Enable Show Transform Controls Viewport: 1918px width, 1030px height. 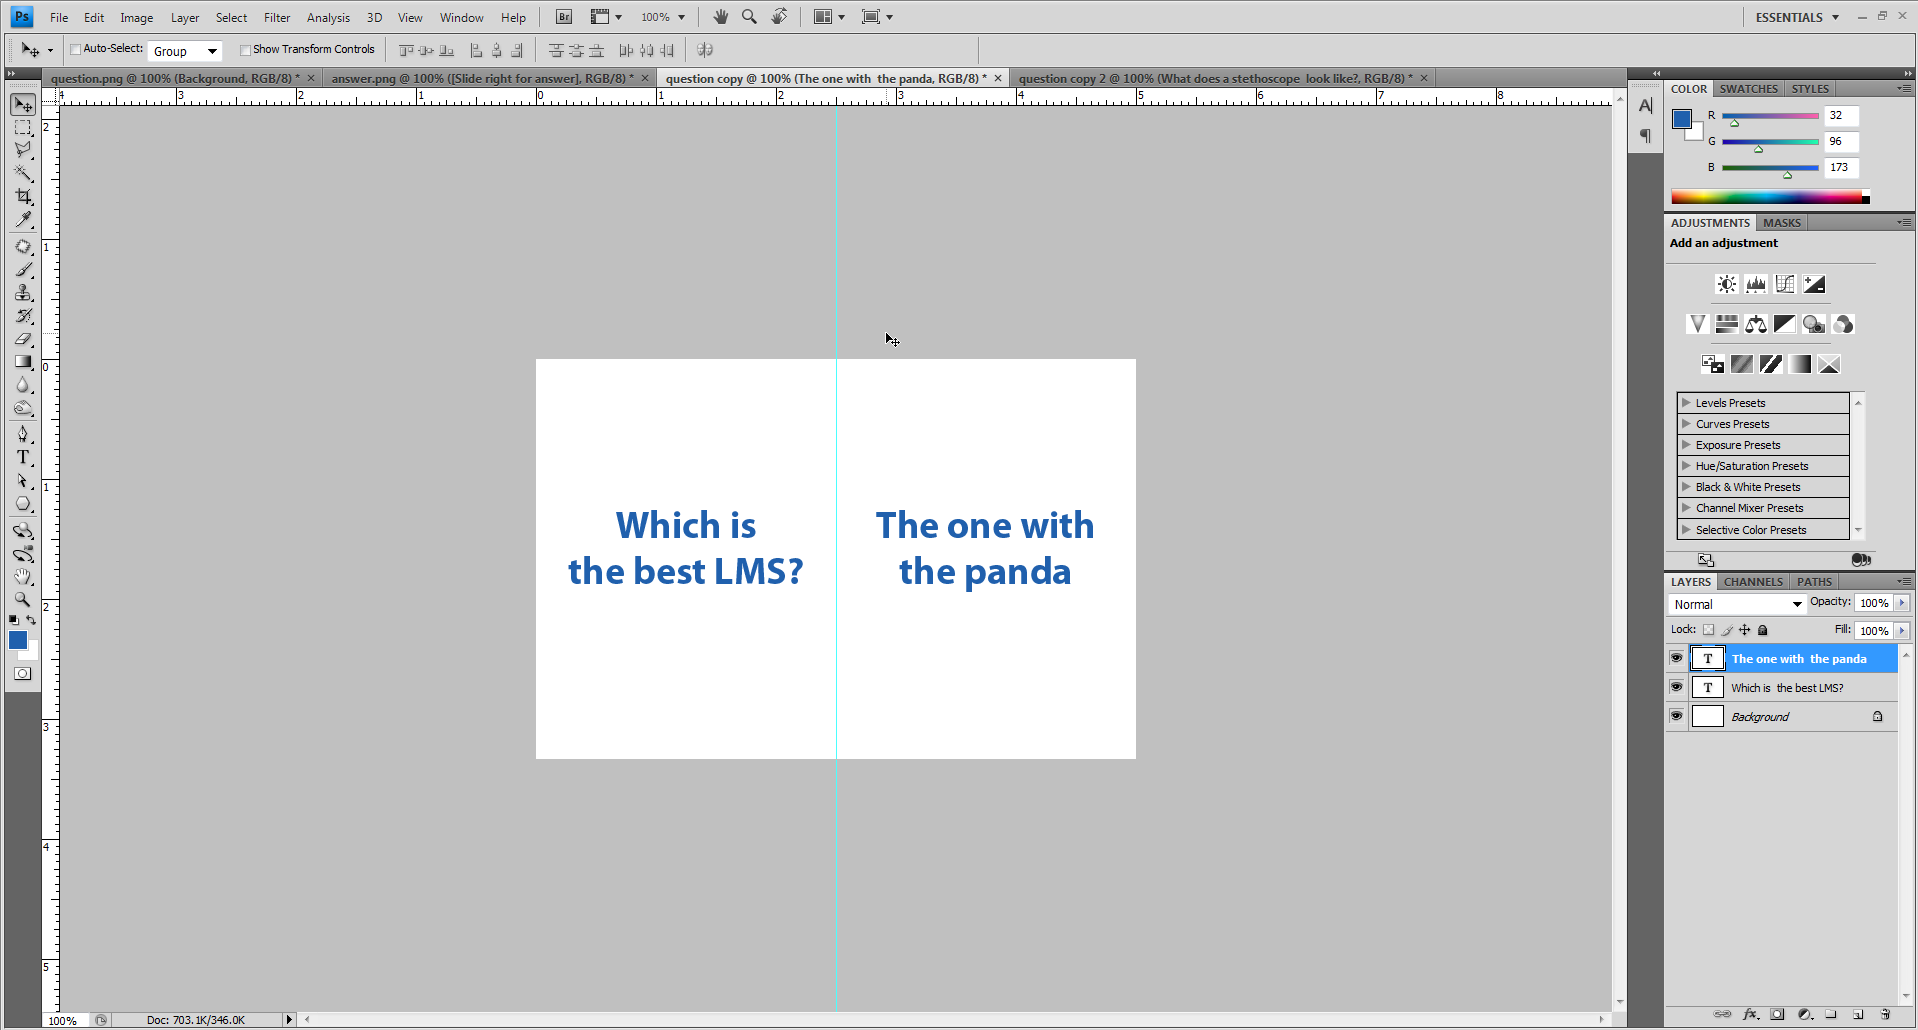click(245, 49)
